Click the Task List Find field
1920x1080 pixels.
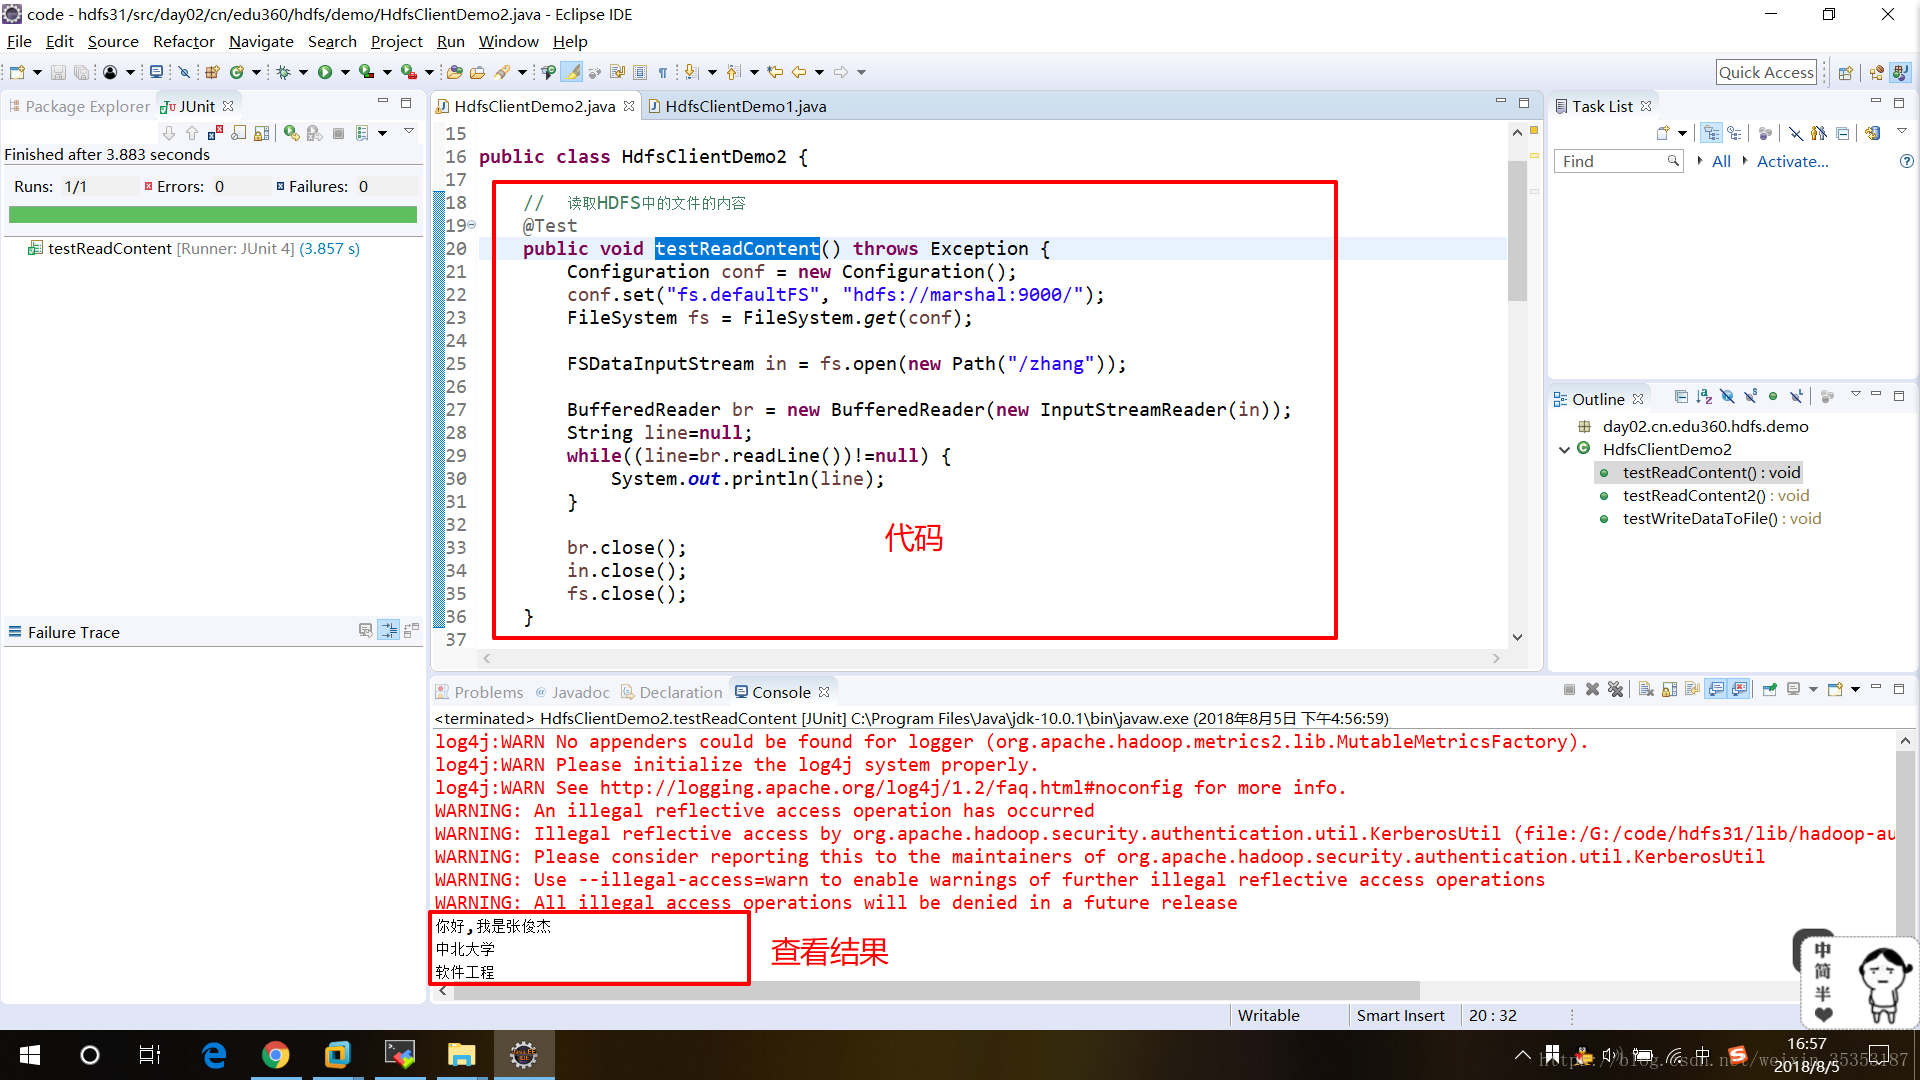coord(1619,161)
